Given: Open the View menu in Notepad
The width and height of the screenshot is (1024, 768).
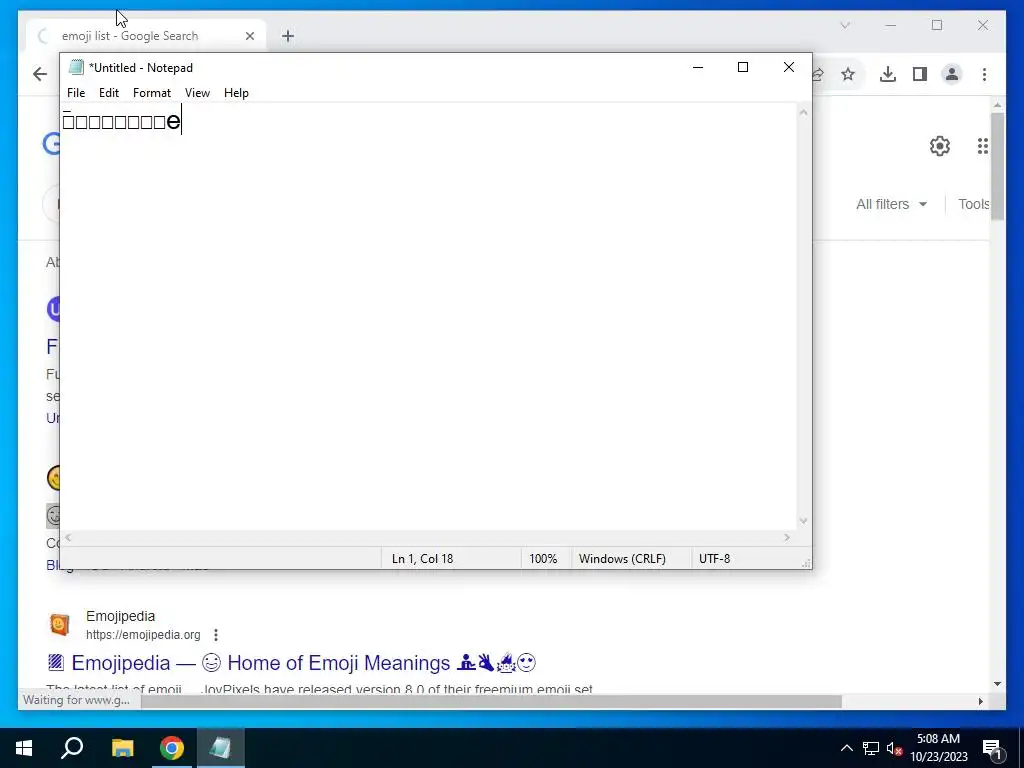Looking at the screenshot, I should tap(197, 93).
